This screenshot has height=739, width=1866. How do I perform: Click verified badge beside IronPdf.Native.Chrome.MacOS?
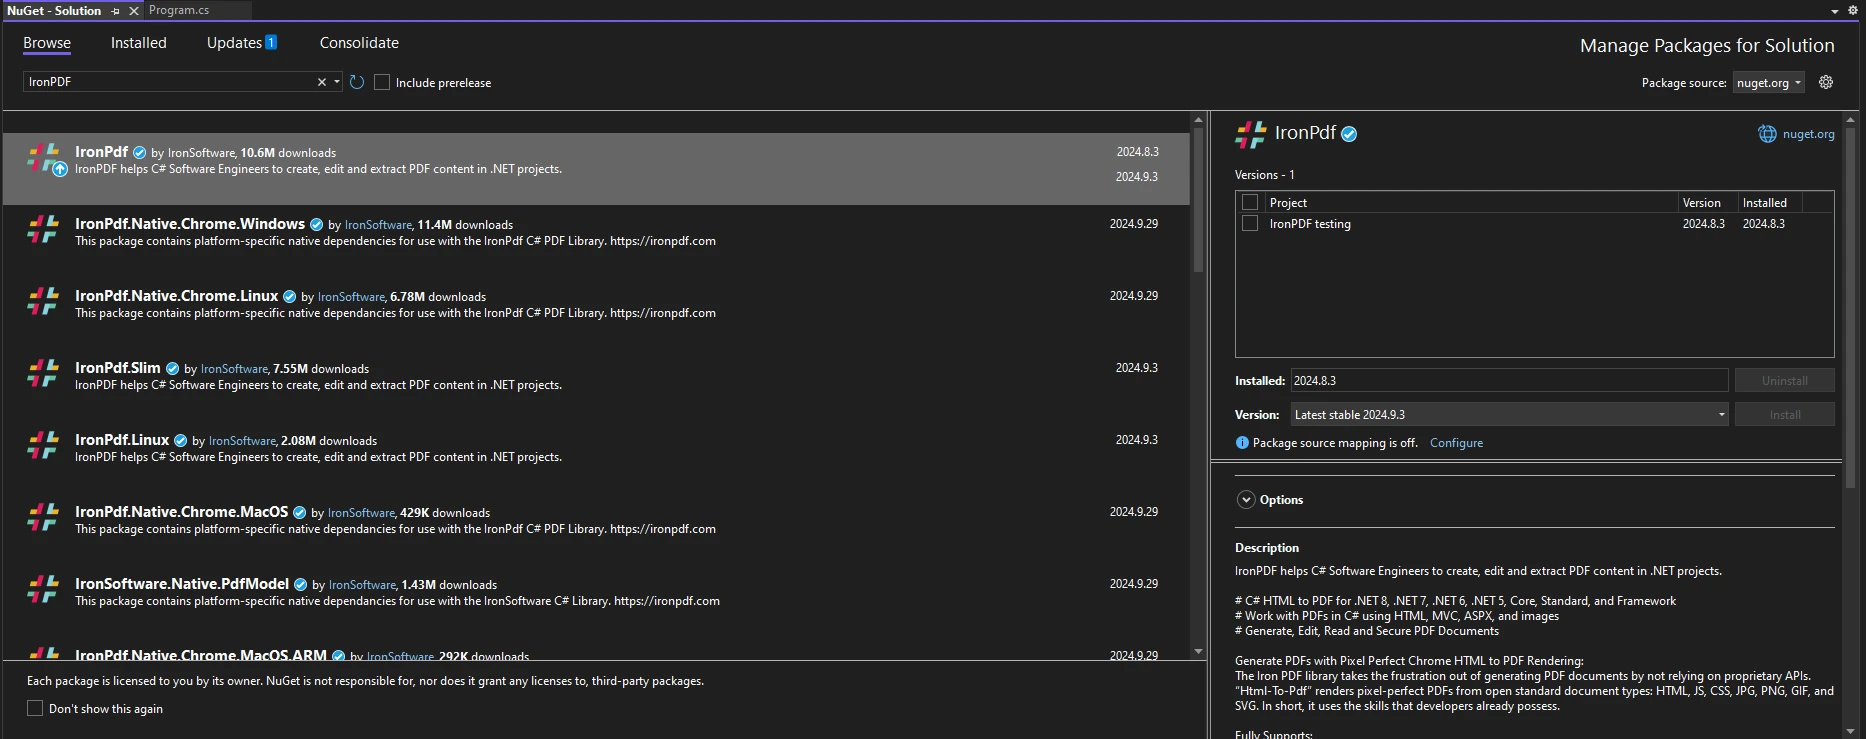[299, 513]
